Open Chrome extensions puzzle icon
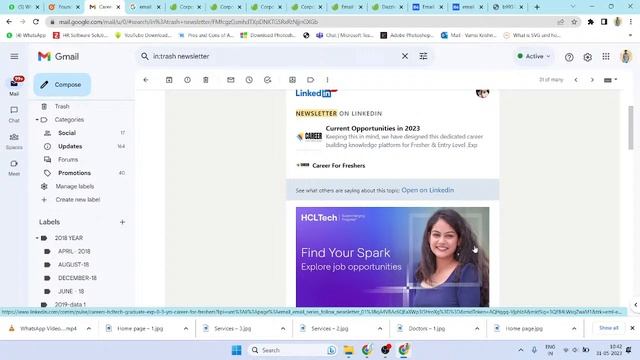 [591, 22]
